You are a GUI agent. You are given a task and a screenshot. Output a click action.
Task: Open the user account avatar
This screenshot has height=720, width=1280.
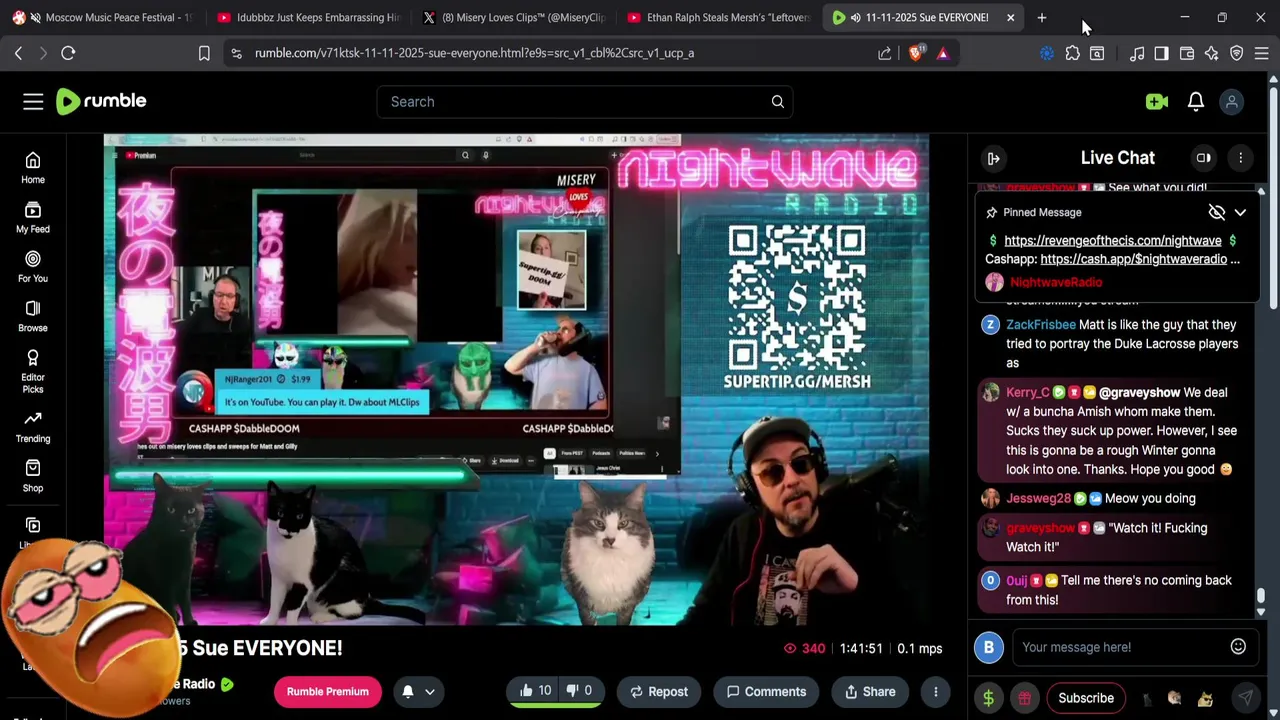(1232, 101)
